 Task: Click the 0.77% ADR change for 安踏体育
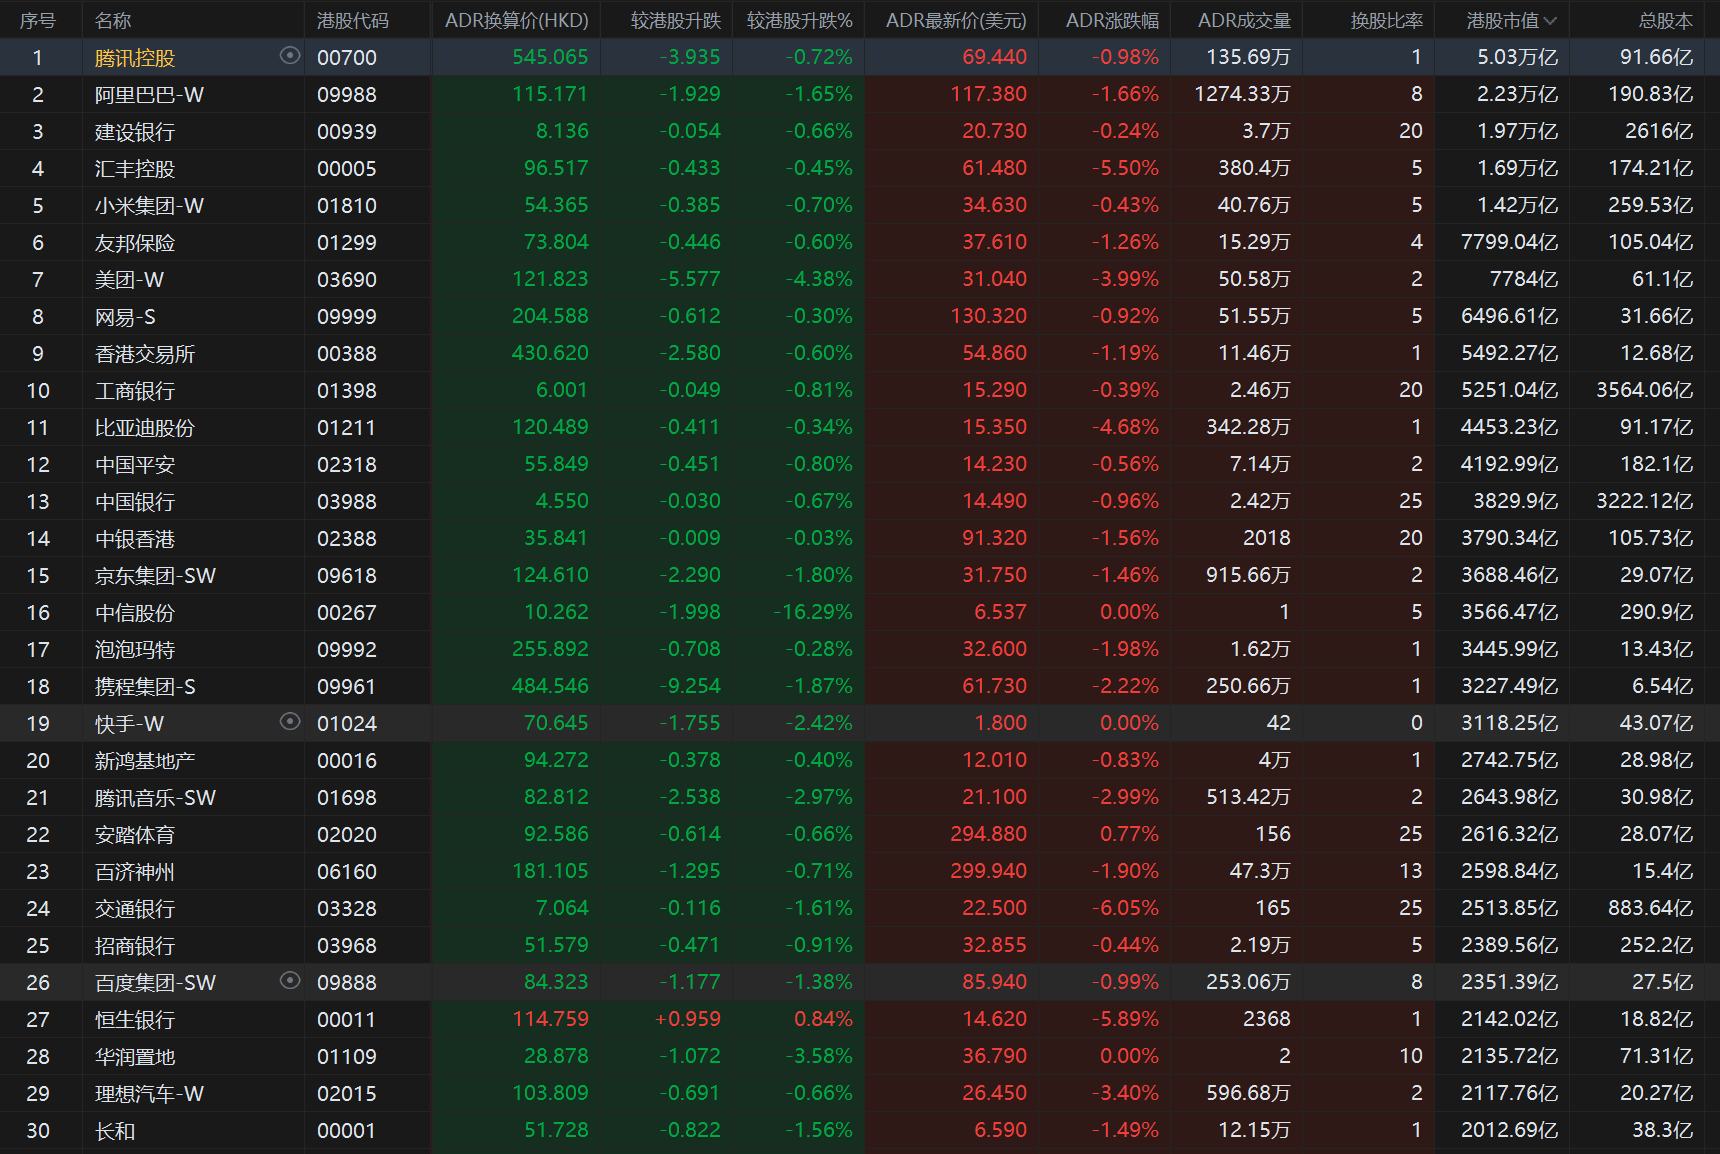coord(1129,834)
